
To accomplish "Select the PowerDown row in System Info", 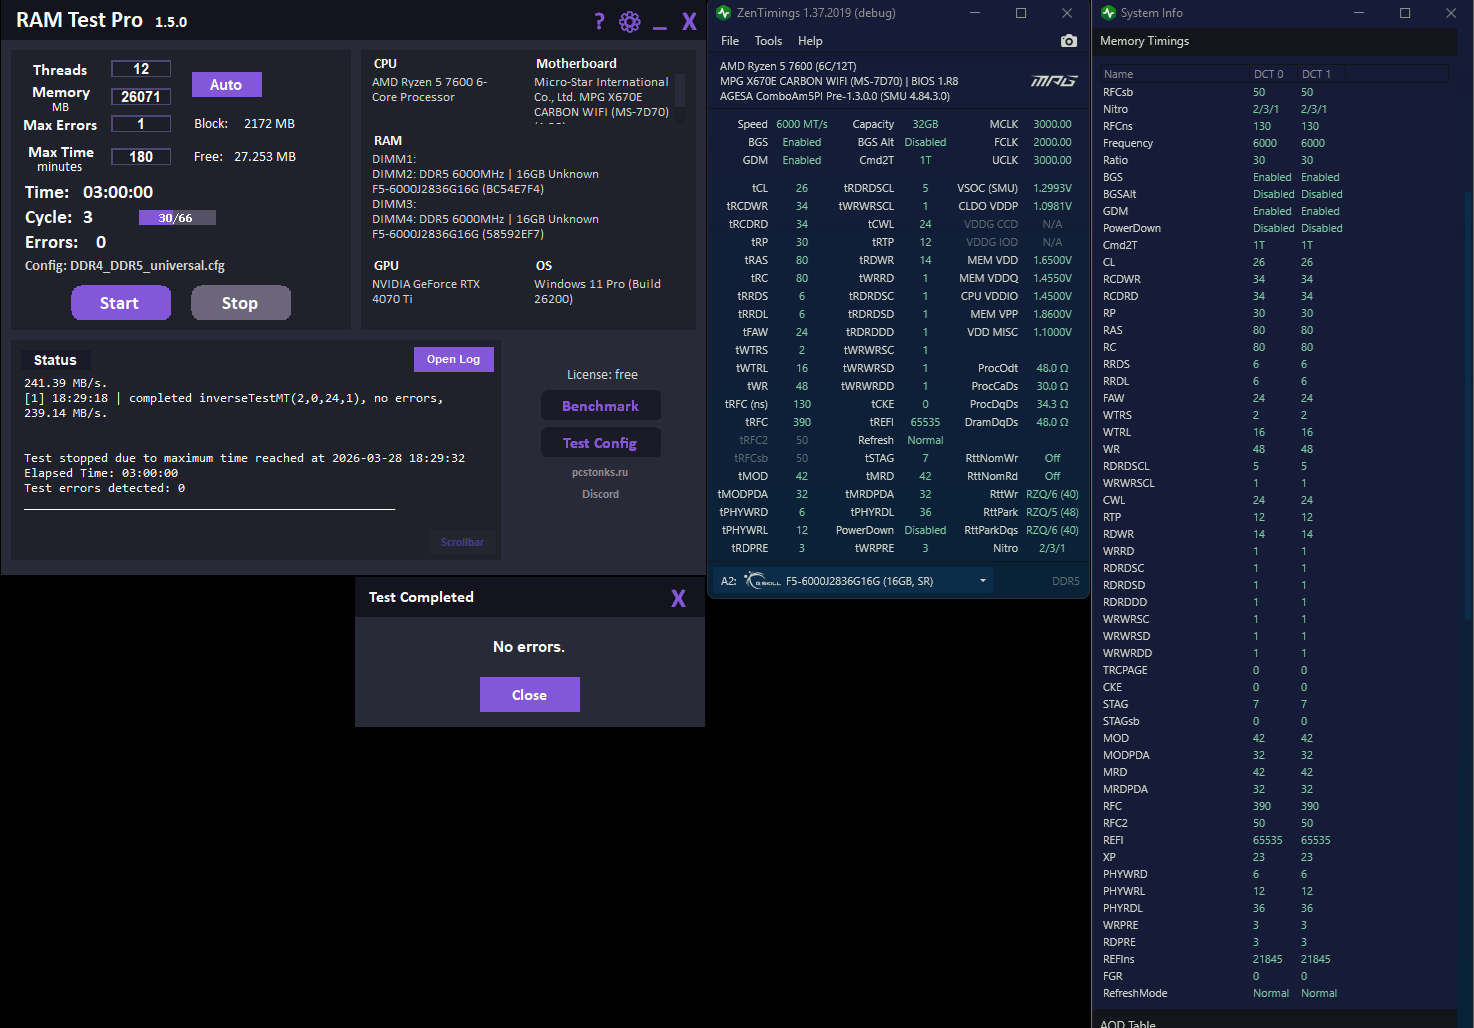I will pyautogui.click(x=1274, y=228).
